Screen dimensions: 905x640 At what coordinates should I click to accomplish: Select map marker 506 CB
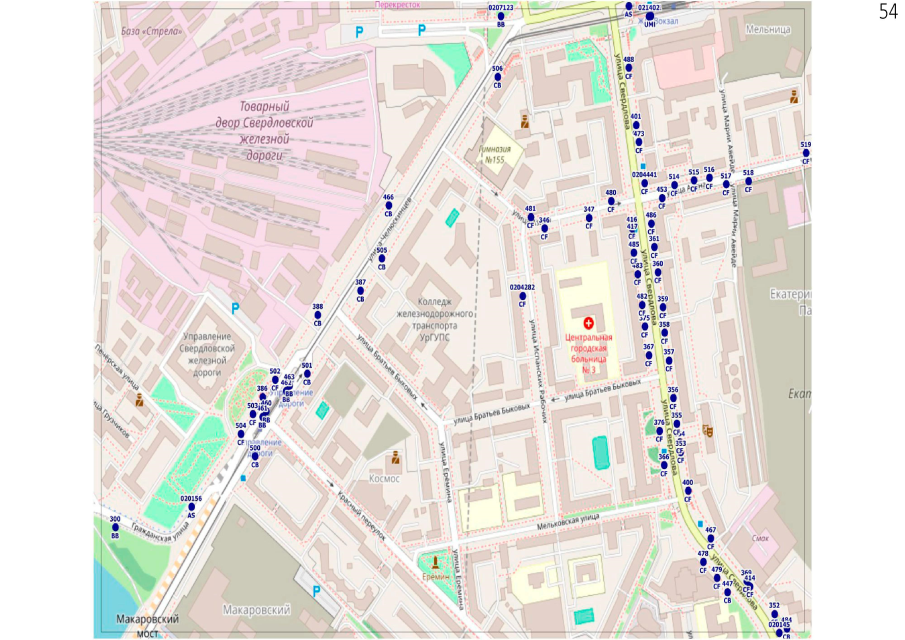coord(497,78)
